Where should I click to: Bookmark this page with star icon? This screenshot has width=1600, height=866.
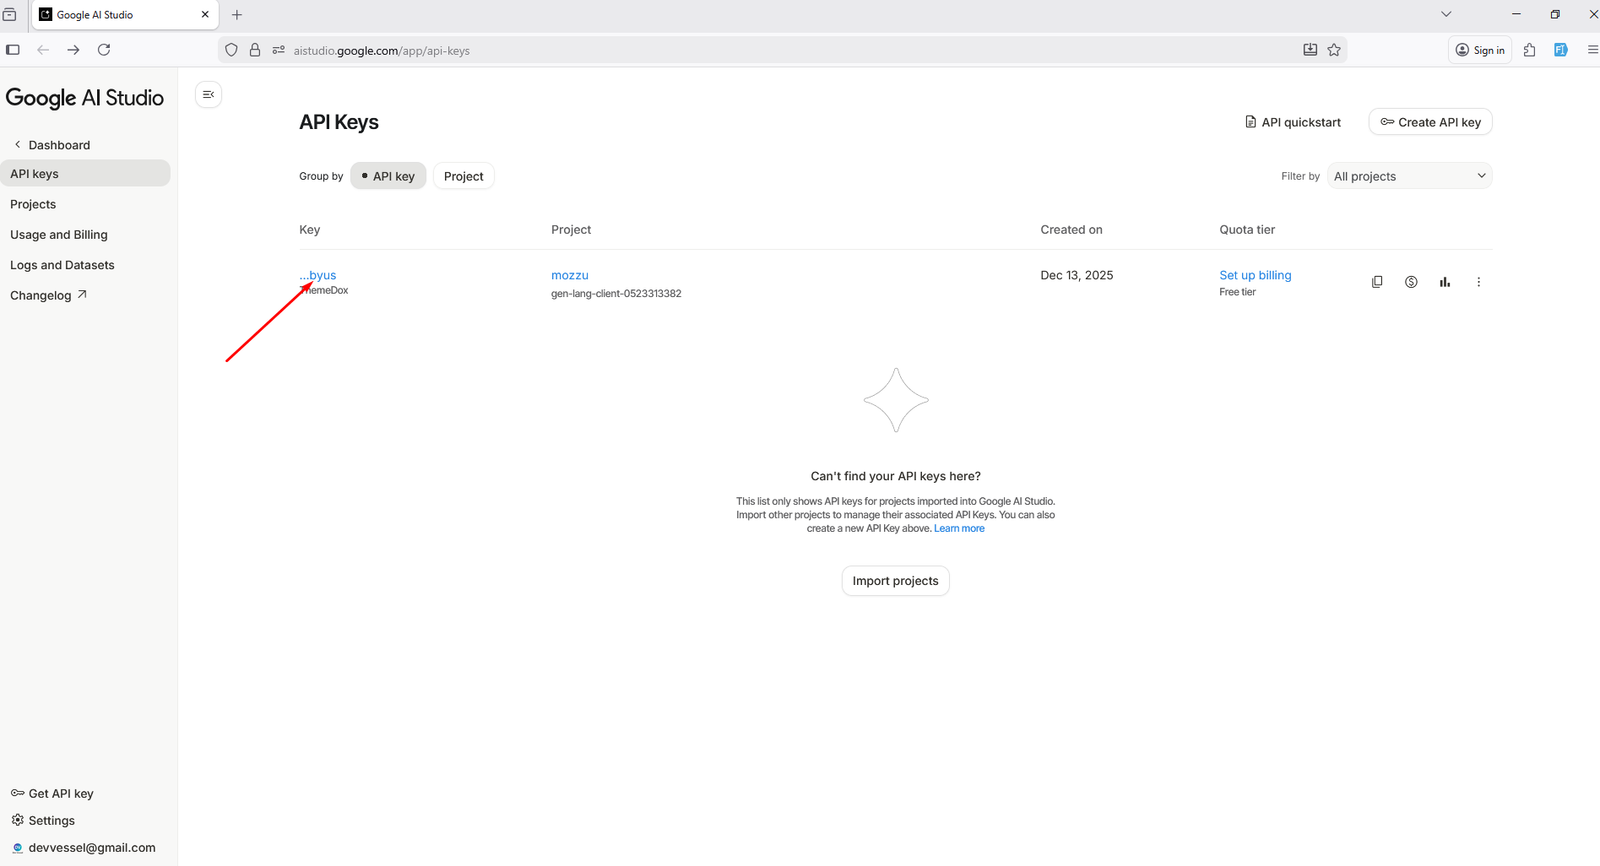[x=1334, y=50]
